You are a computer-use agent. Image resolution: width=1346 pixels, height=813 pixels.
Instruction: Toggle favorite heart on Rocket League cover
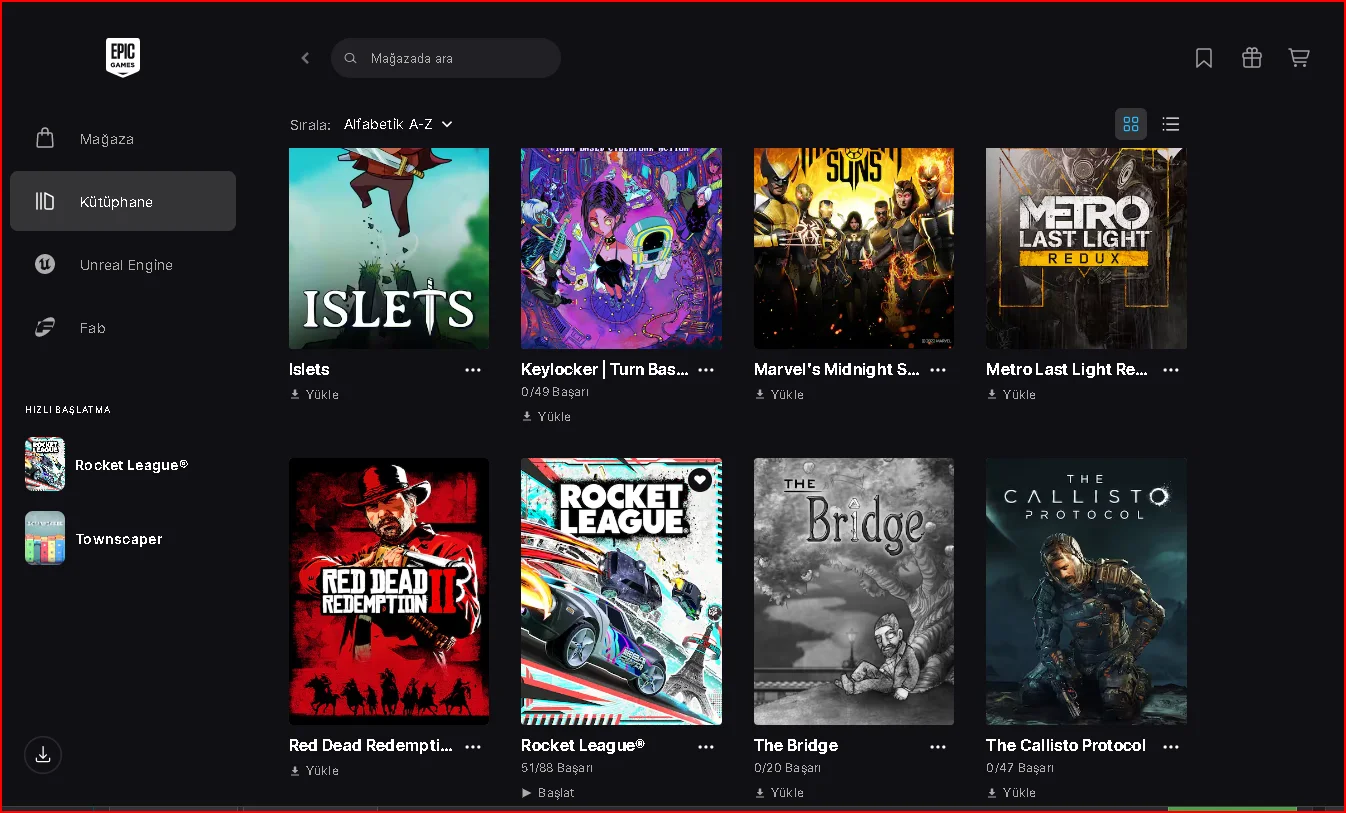[700, 480]
